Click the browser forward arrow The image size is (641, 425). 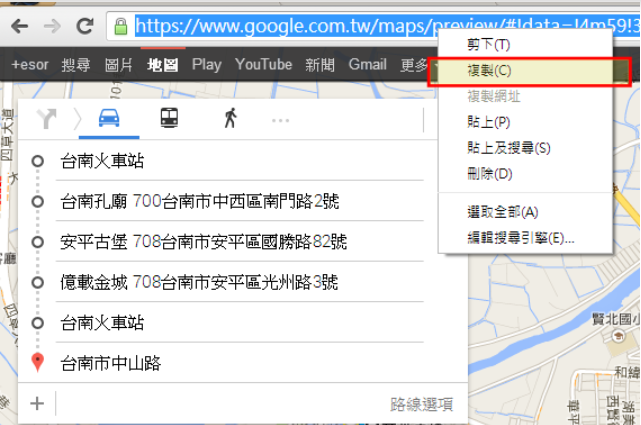point(50,24)
